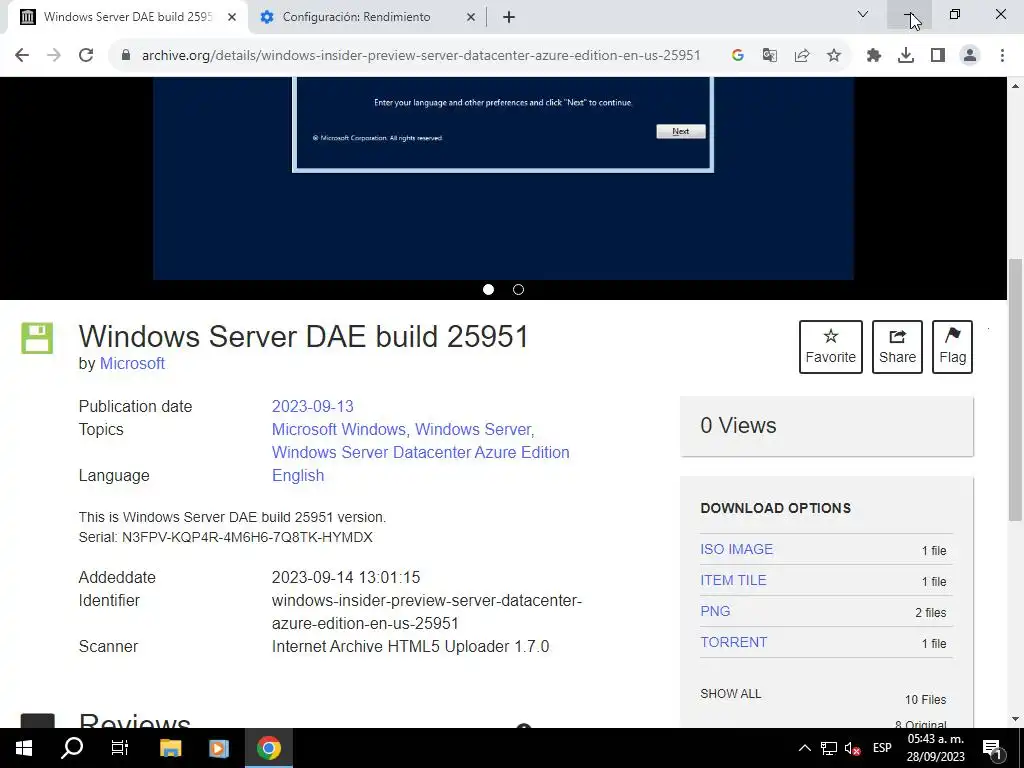Share this archive item
This screenshot has width=1024, height=768.
click(897, 347)
